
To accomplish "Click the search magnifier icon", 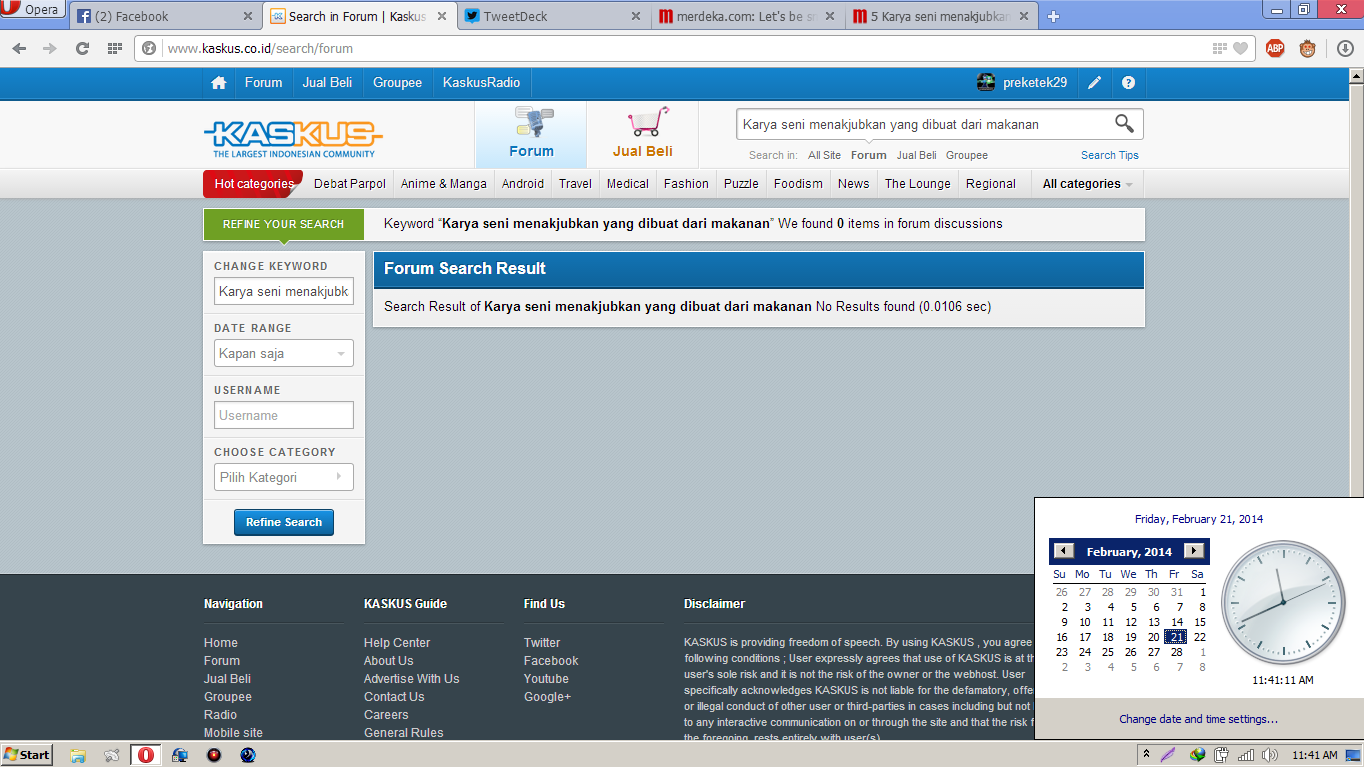I will tap(1124, 124).
